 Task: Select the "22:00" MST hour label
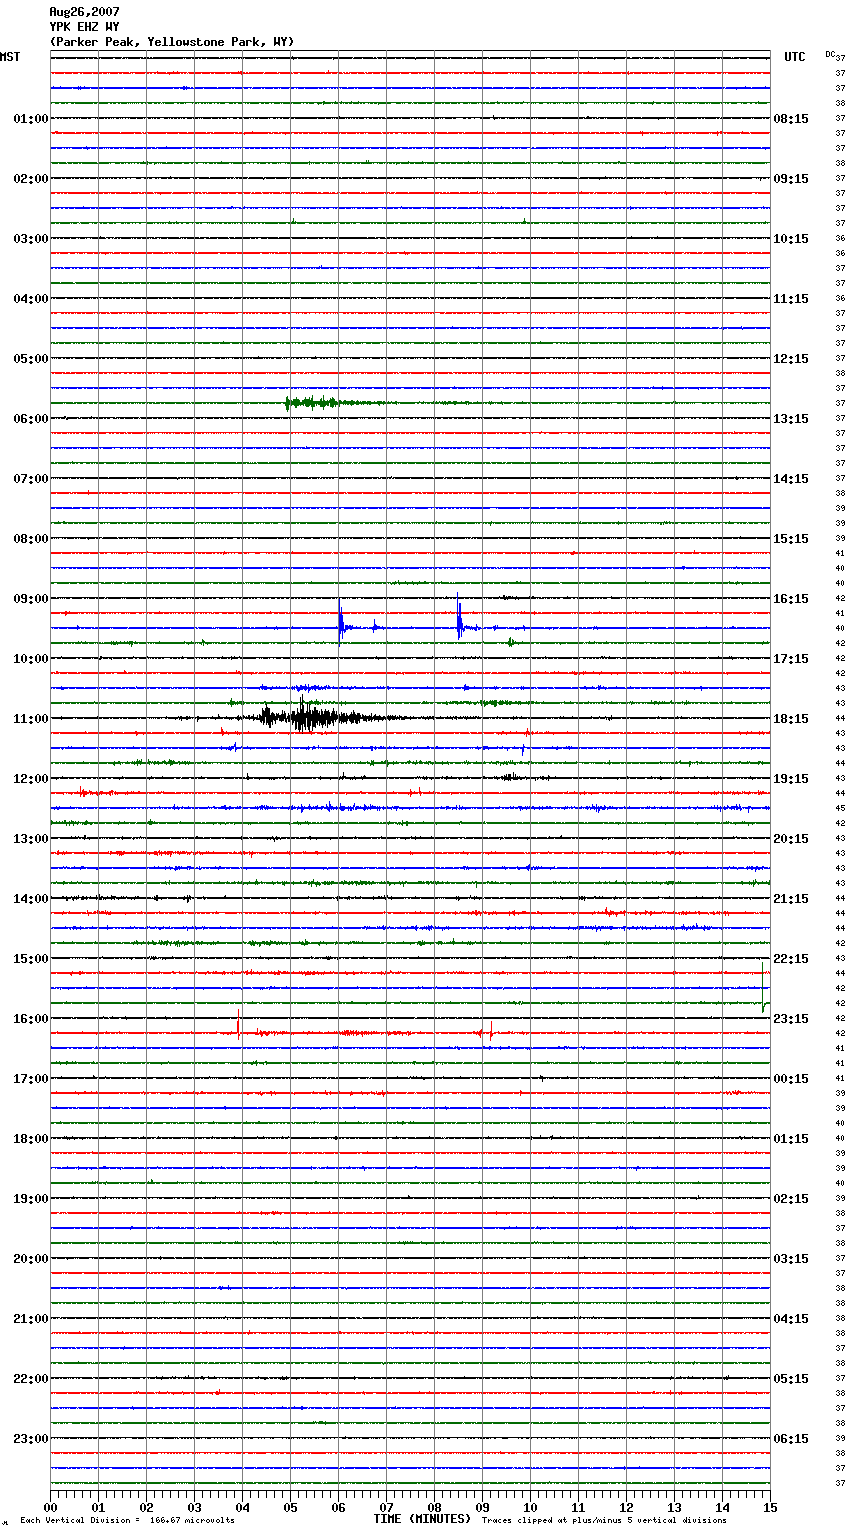click(31, 1379)
